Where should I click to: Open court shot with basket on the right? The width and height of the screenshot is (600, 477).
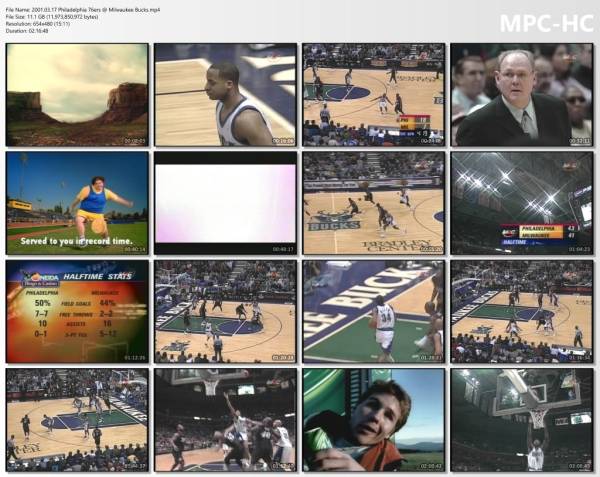tap(77, 420)
